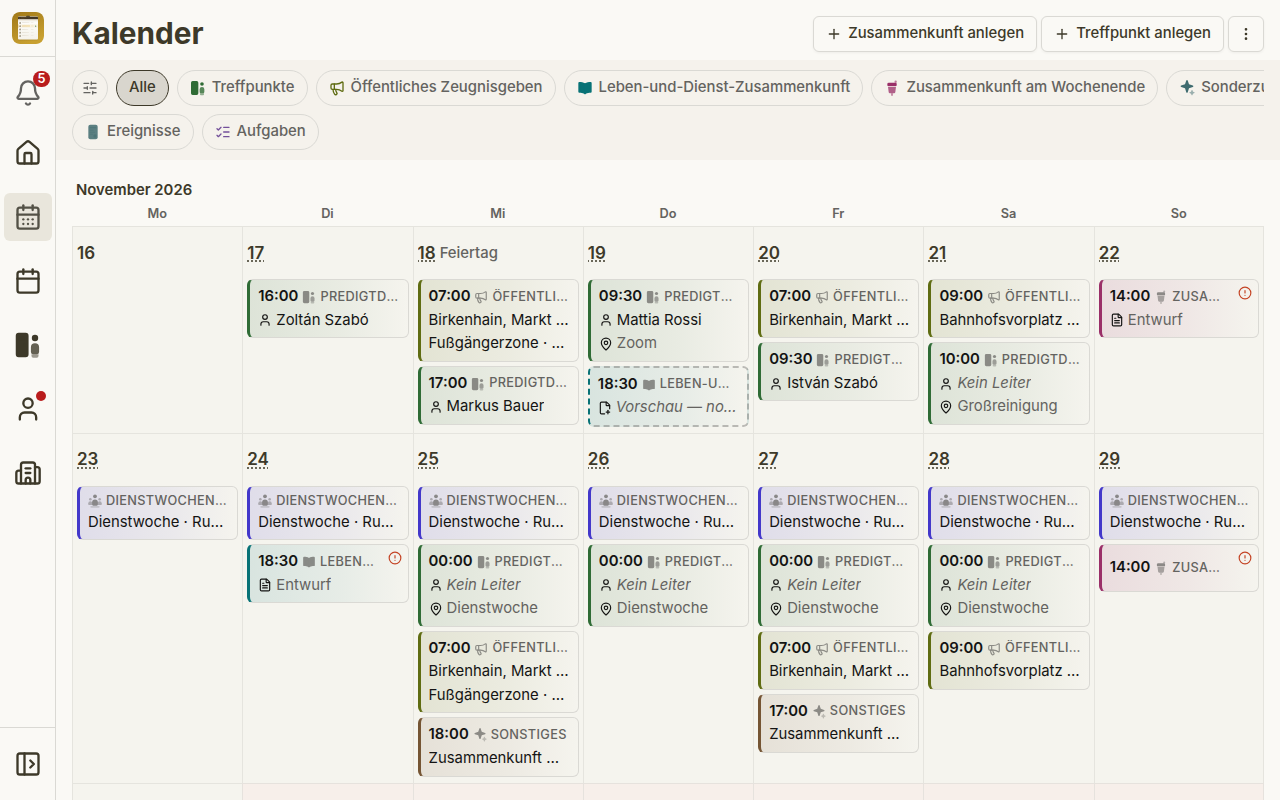
Task: Select Öffentliches Zeugnisgeben filter
Action: 436,88
